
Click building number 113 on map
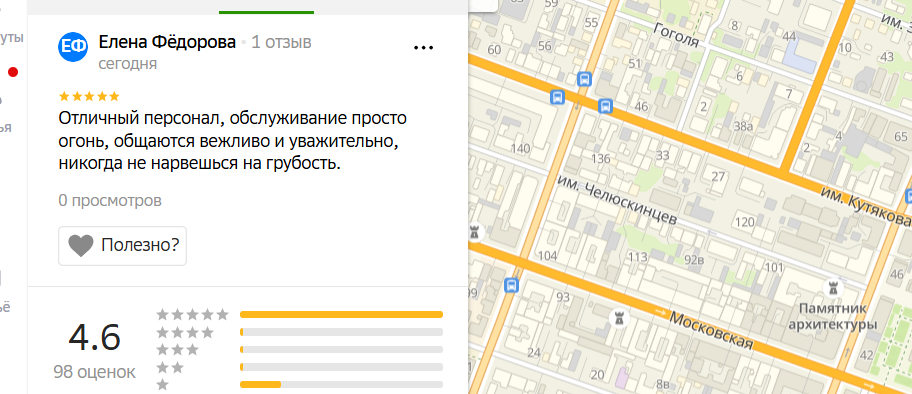[638, 257]
